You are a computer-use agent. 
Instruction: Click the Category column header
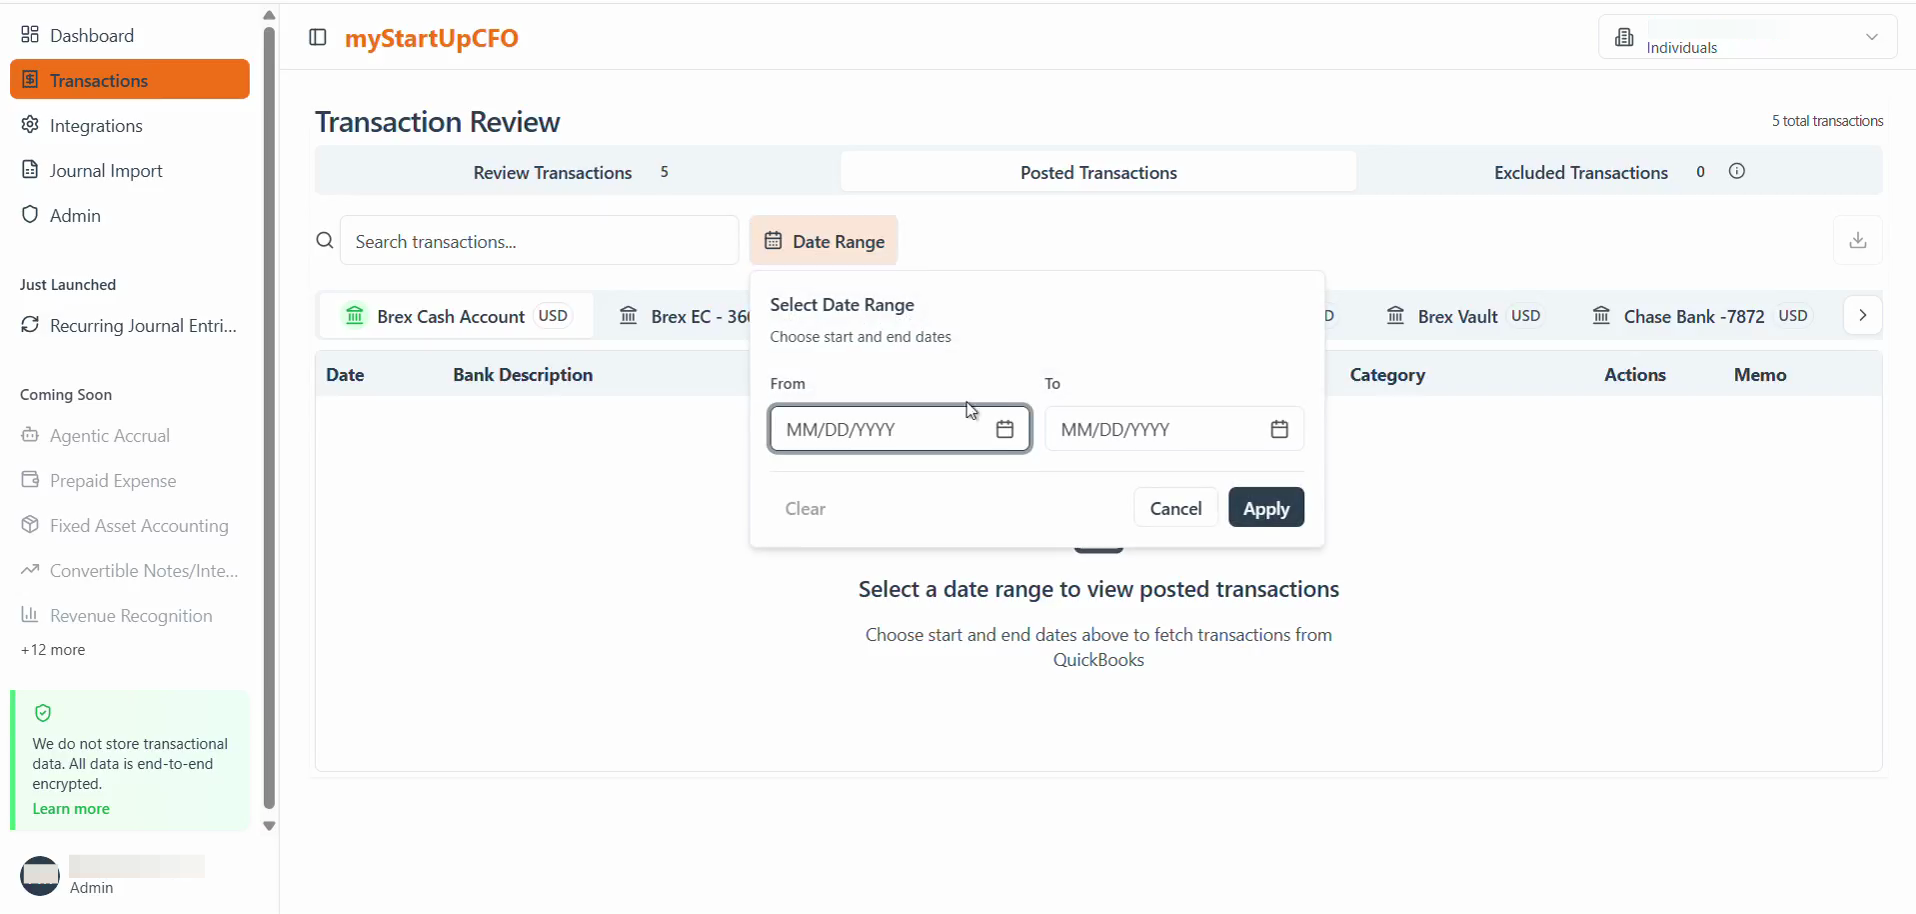pos(1387,375)
